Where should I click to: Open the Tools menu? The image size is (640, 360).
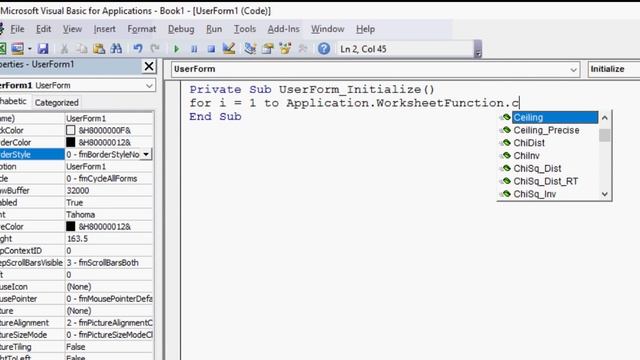(x=244, y=29)
